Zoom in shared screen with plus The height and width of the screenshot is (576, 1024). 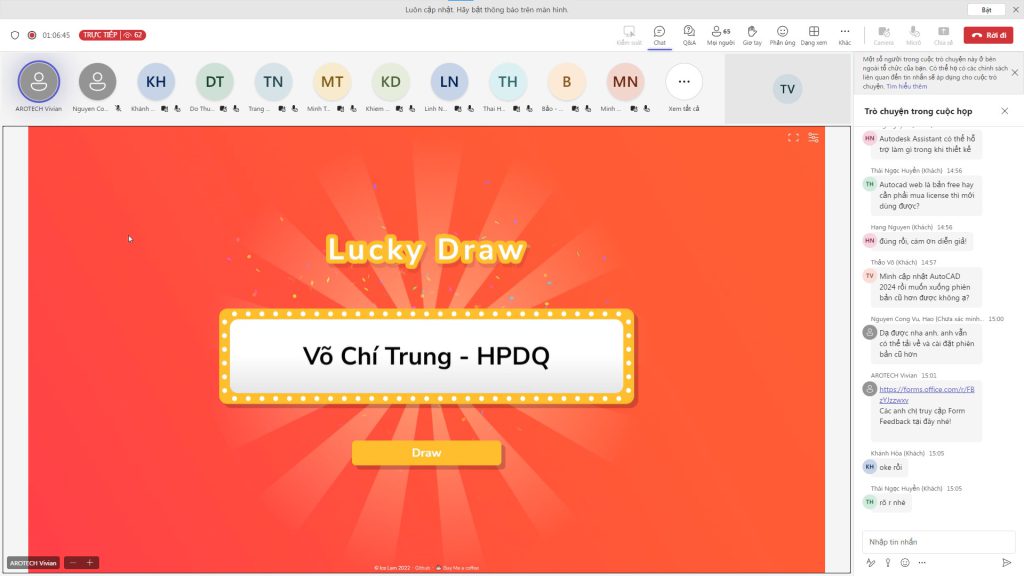[89, 562]
